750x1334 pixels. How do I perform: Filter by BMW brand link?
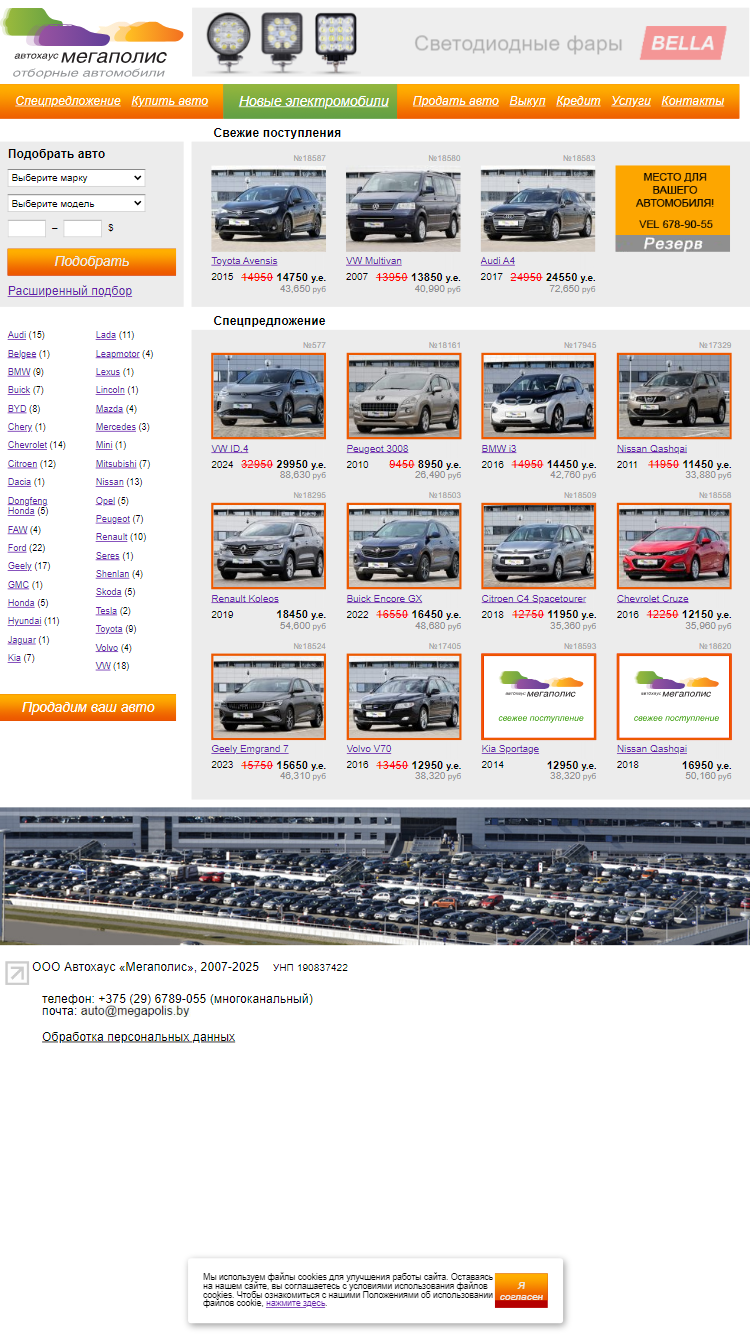[19, 372]
